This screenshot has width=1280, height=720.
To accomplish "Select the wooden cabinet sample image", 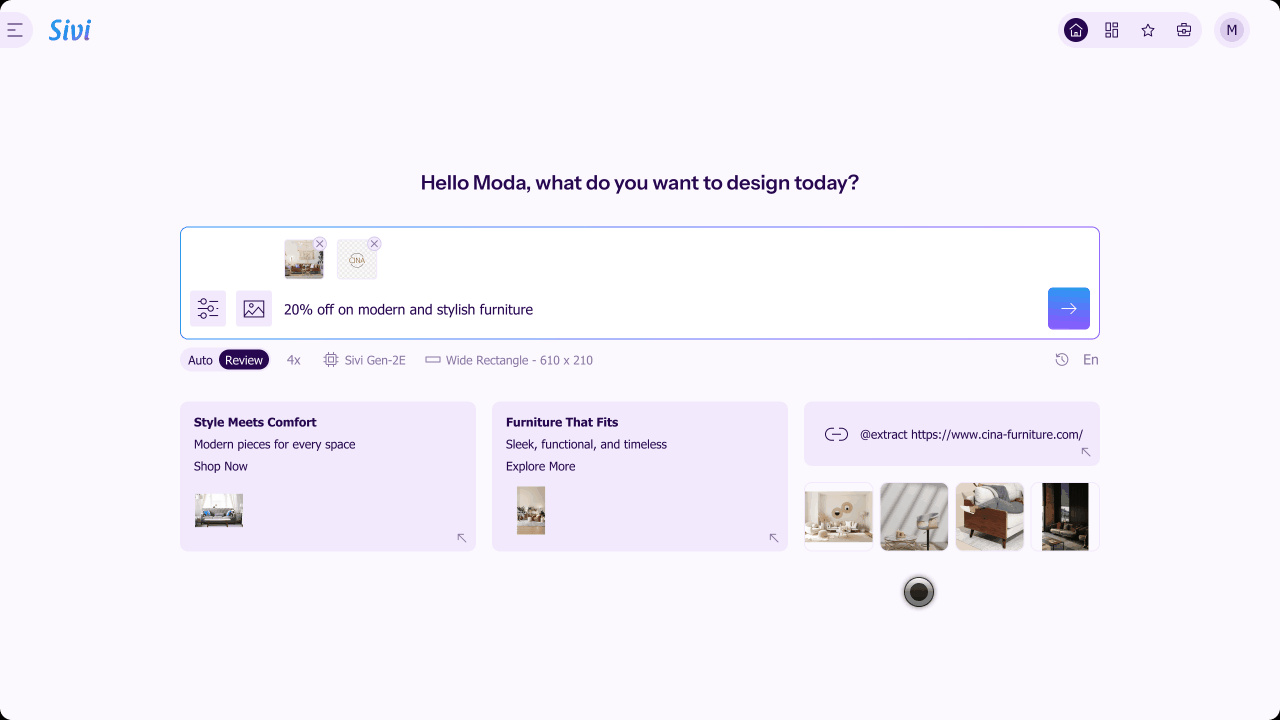I will [990, 517].
